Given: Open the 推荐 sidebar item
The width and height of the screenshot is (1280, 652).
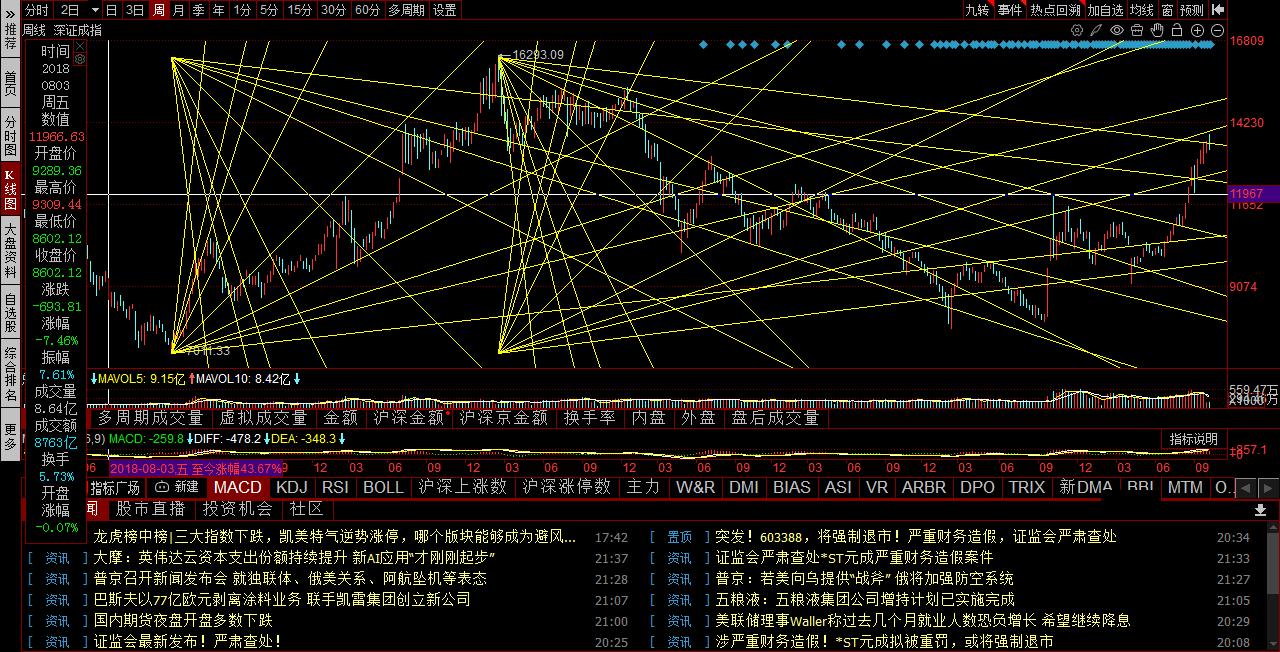Looking at the screenshot, I should [x=10, y=38].
